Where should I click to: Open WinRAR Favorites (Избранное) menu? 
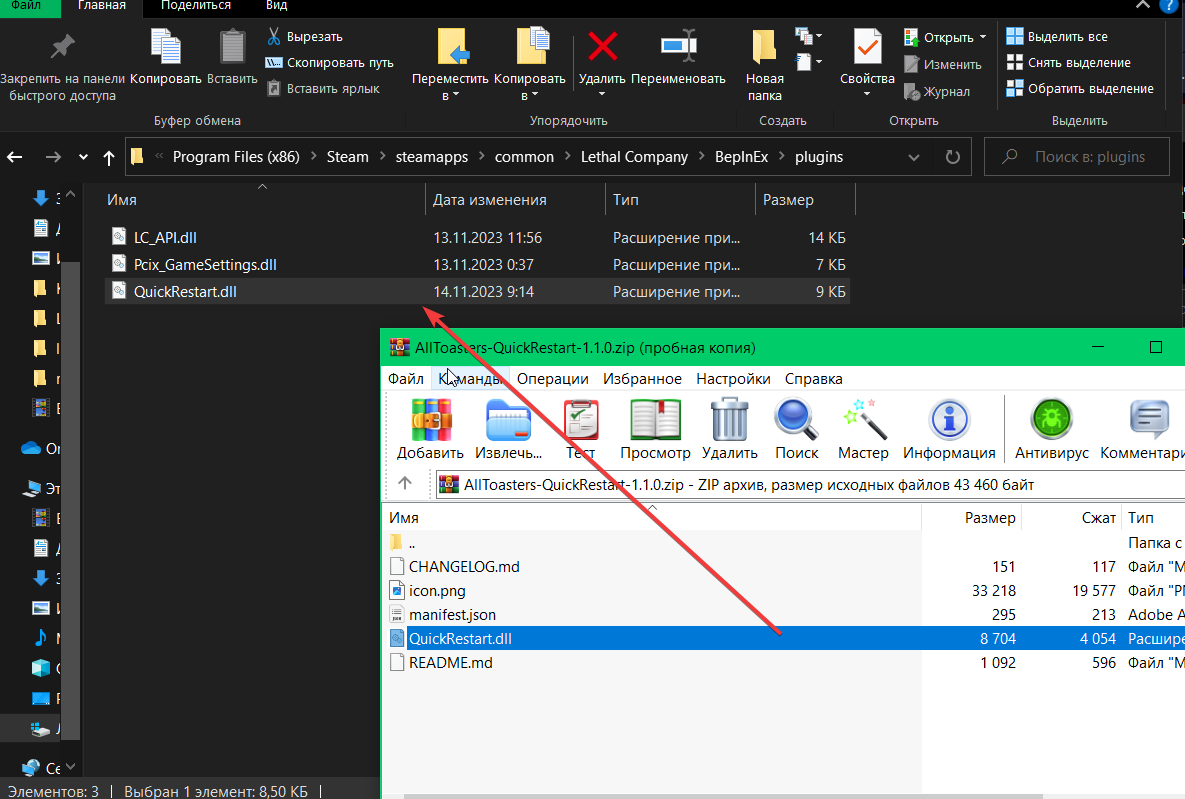(x=642, y=379)
